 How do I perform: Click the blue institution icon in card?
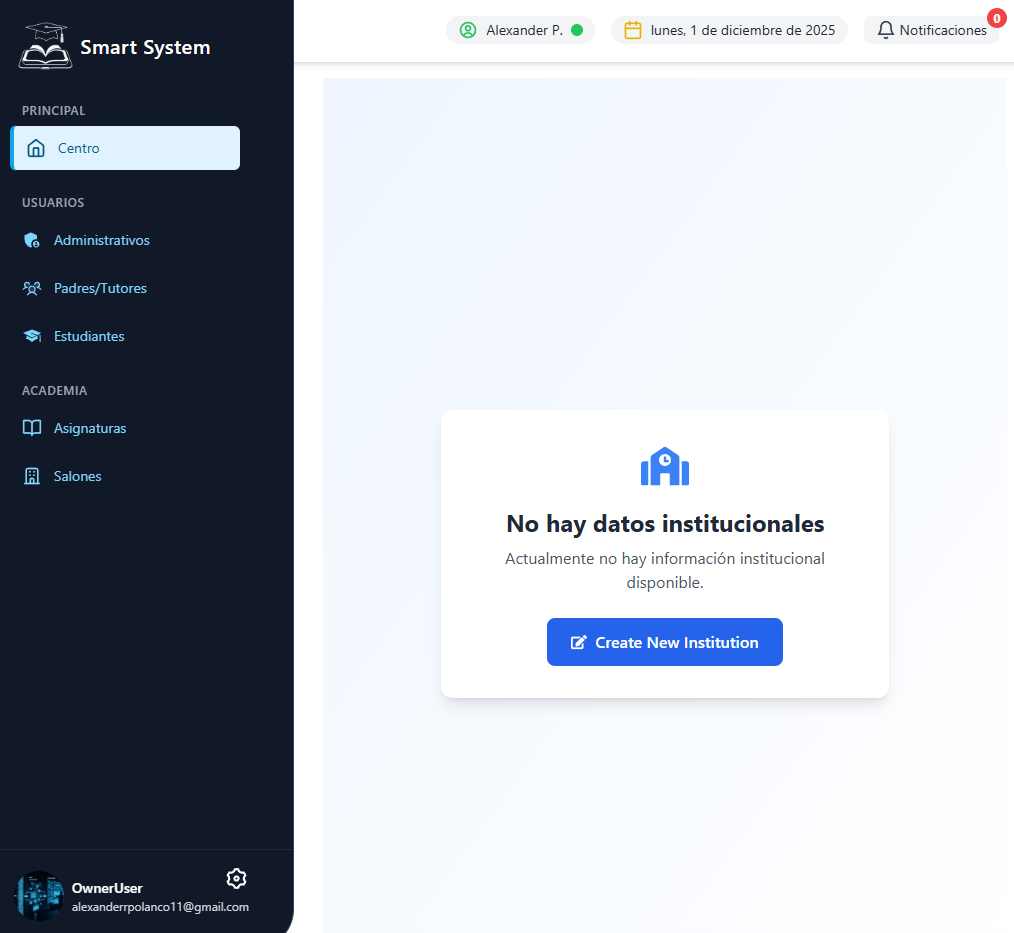tap(665, 467)
